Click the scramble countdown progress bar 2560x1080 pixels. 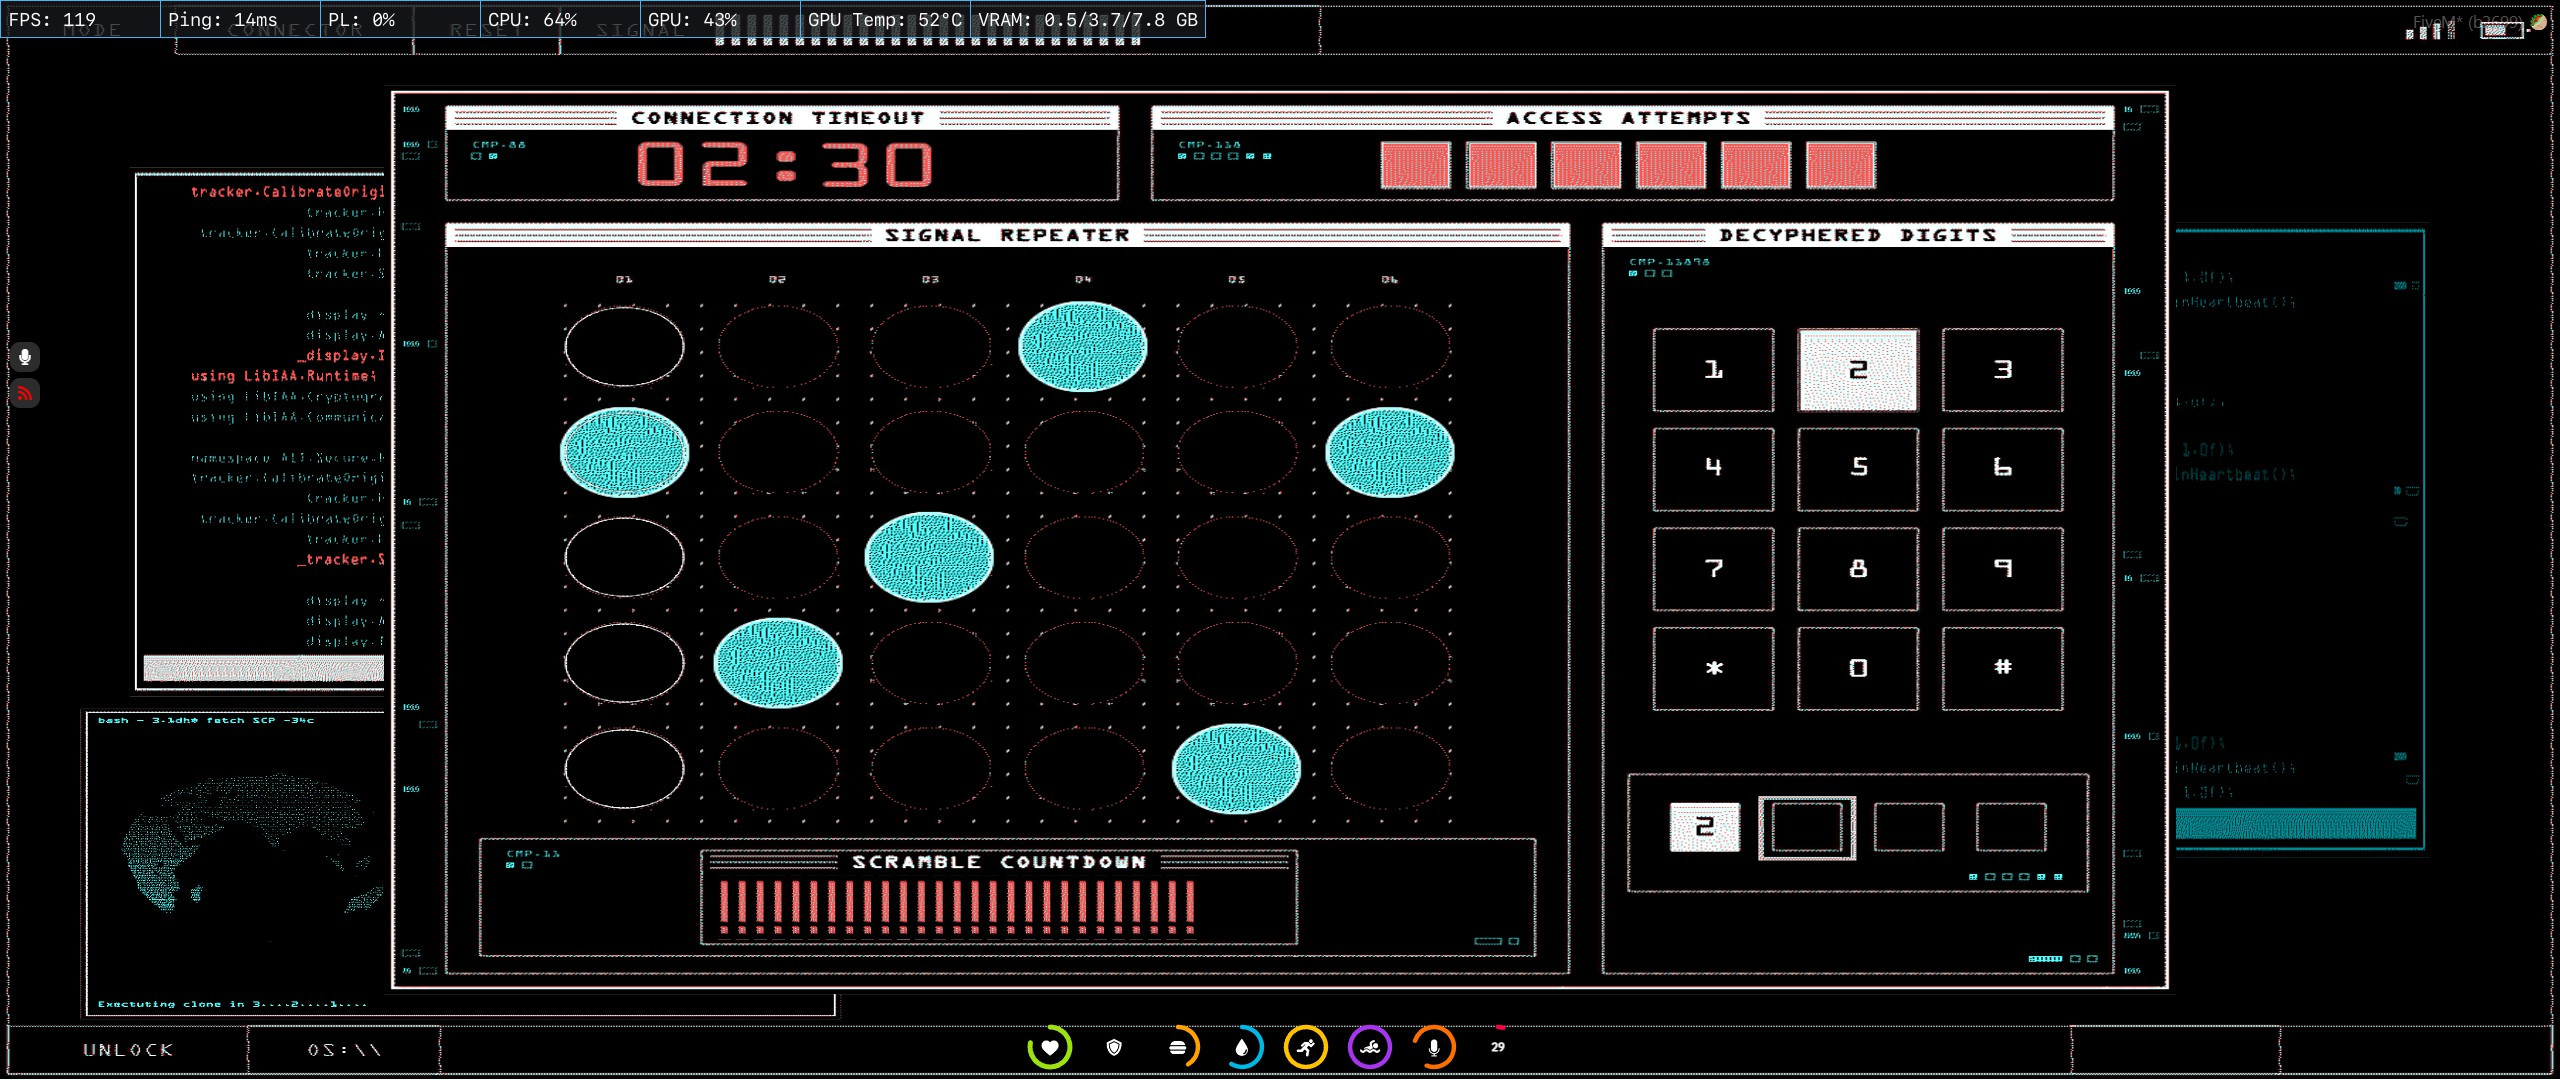tap(956, 903)
